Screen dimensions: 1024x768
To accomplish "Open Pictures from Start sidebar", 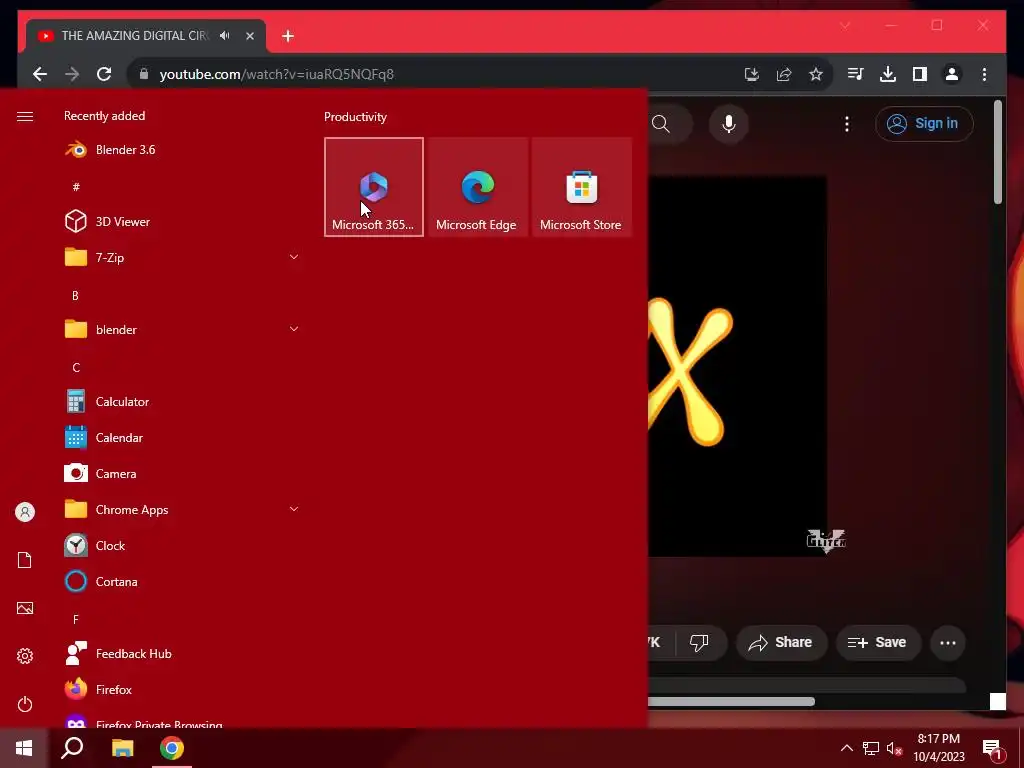I will tap(25, 608).
